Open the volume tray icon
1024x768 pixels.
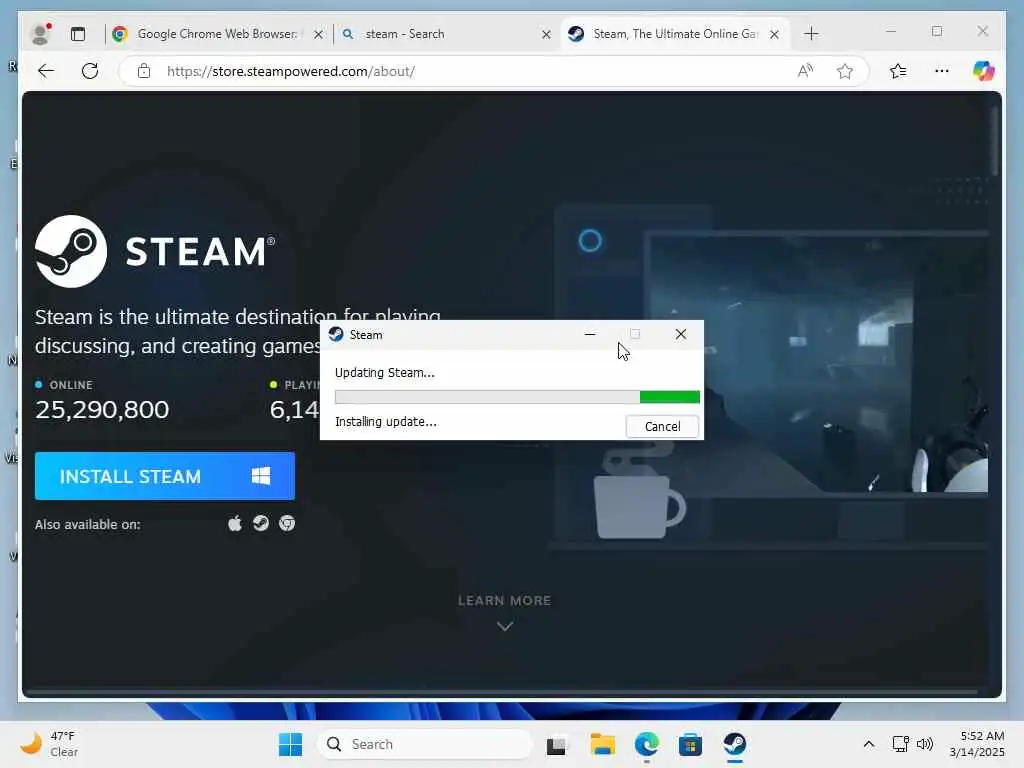tap(925, 744)
